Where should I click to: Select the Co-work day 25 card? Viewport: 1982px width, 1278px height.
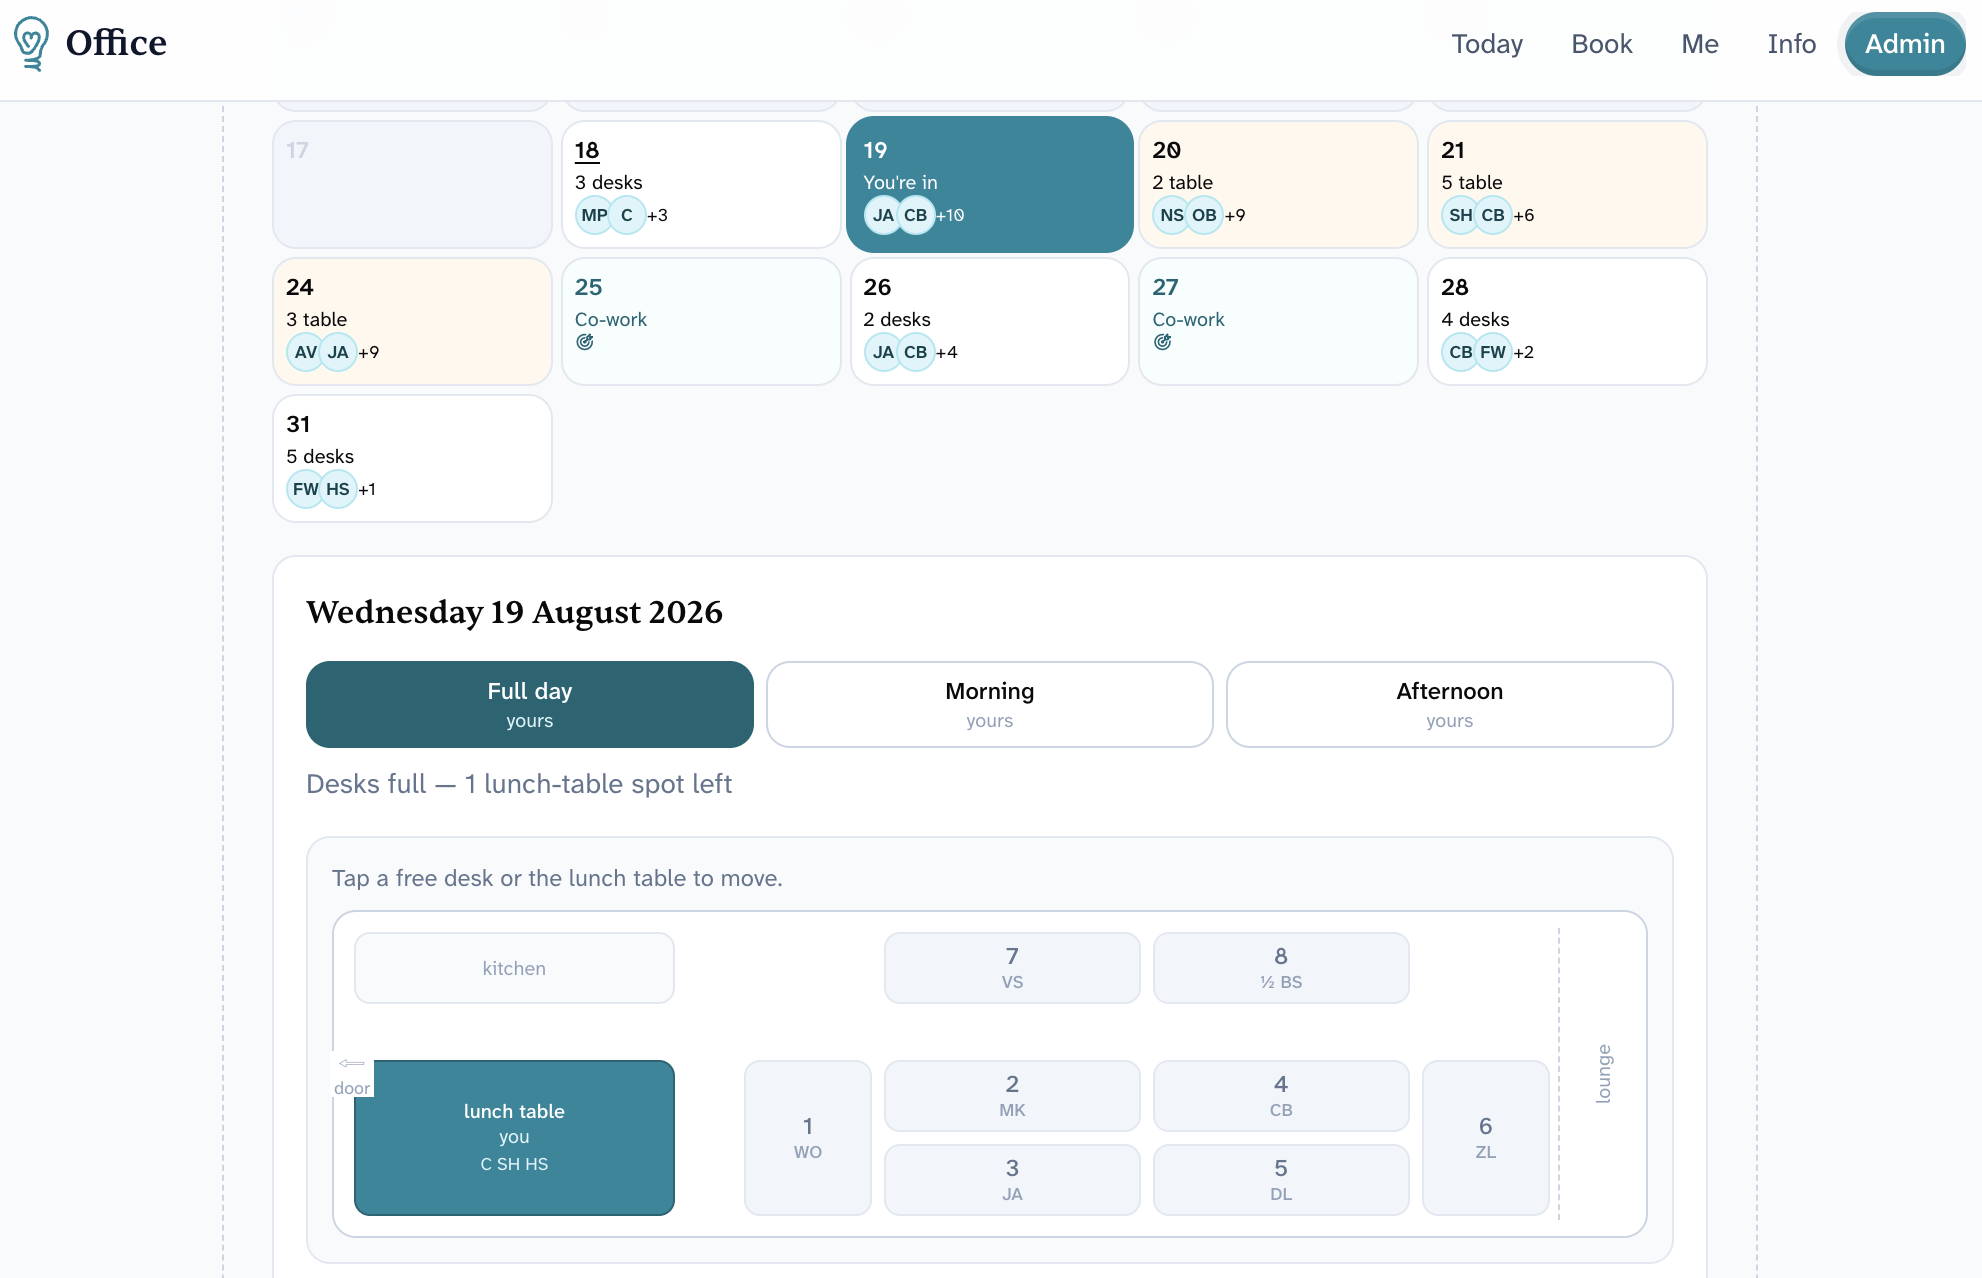coord(701,322)
